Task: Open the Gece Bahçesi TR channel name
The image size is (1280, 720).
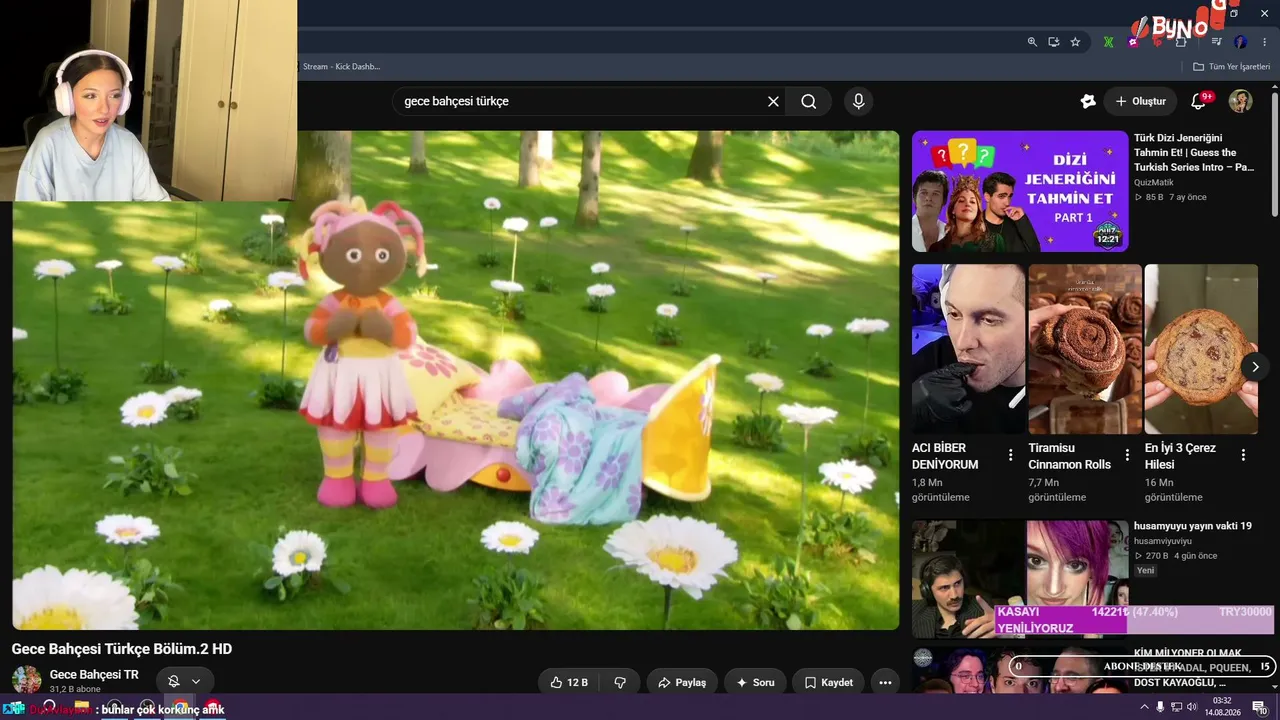Action: pos(94,674)
